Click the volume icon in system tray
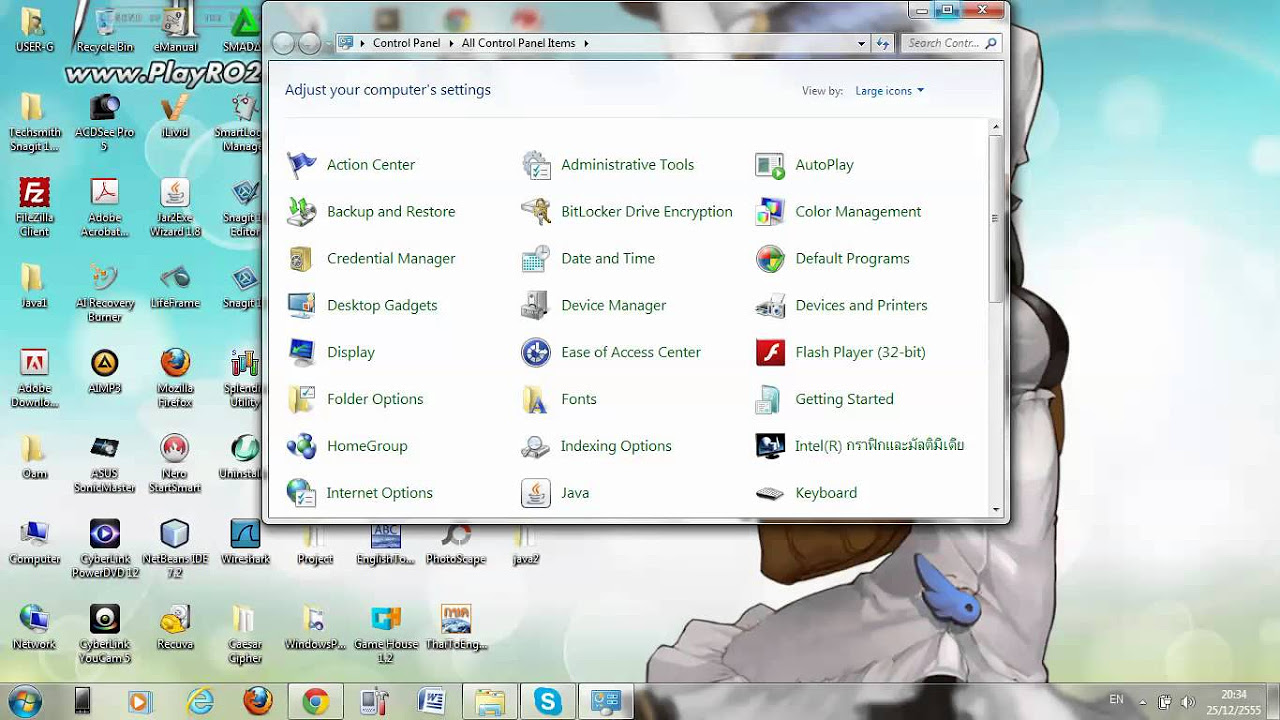The image size is (1280, 720). 1187,702
